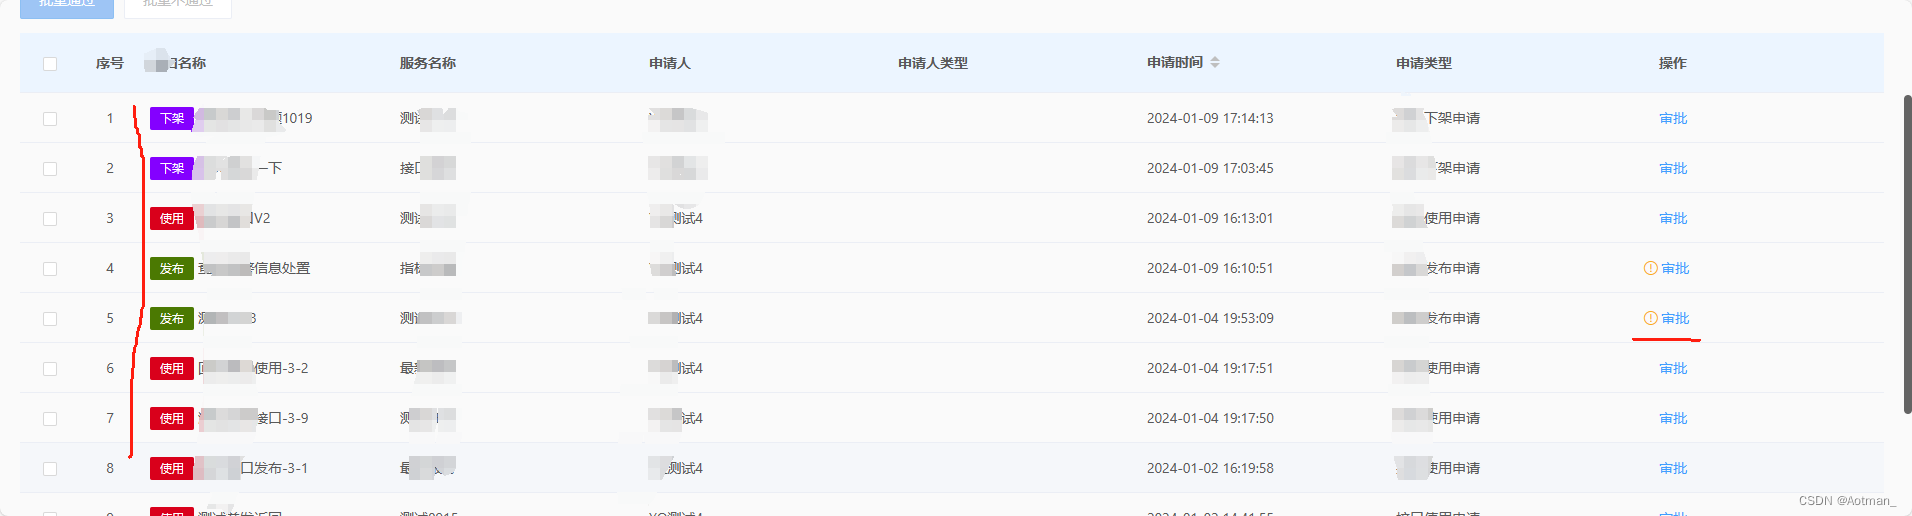Viewport: 1912px width, 516px height.
Task: Open 审批 for row 3 (16:13:01)
Action: coord(1673,218)
